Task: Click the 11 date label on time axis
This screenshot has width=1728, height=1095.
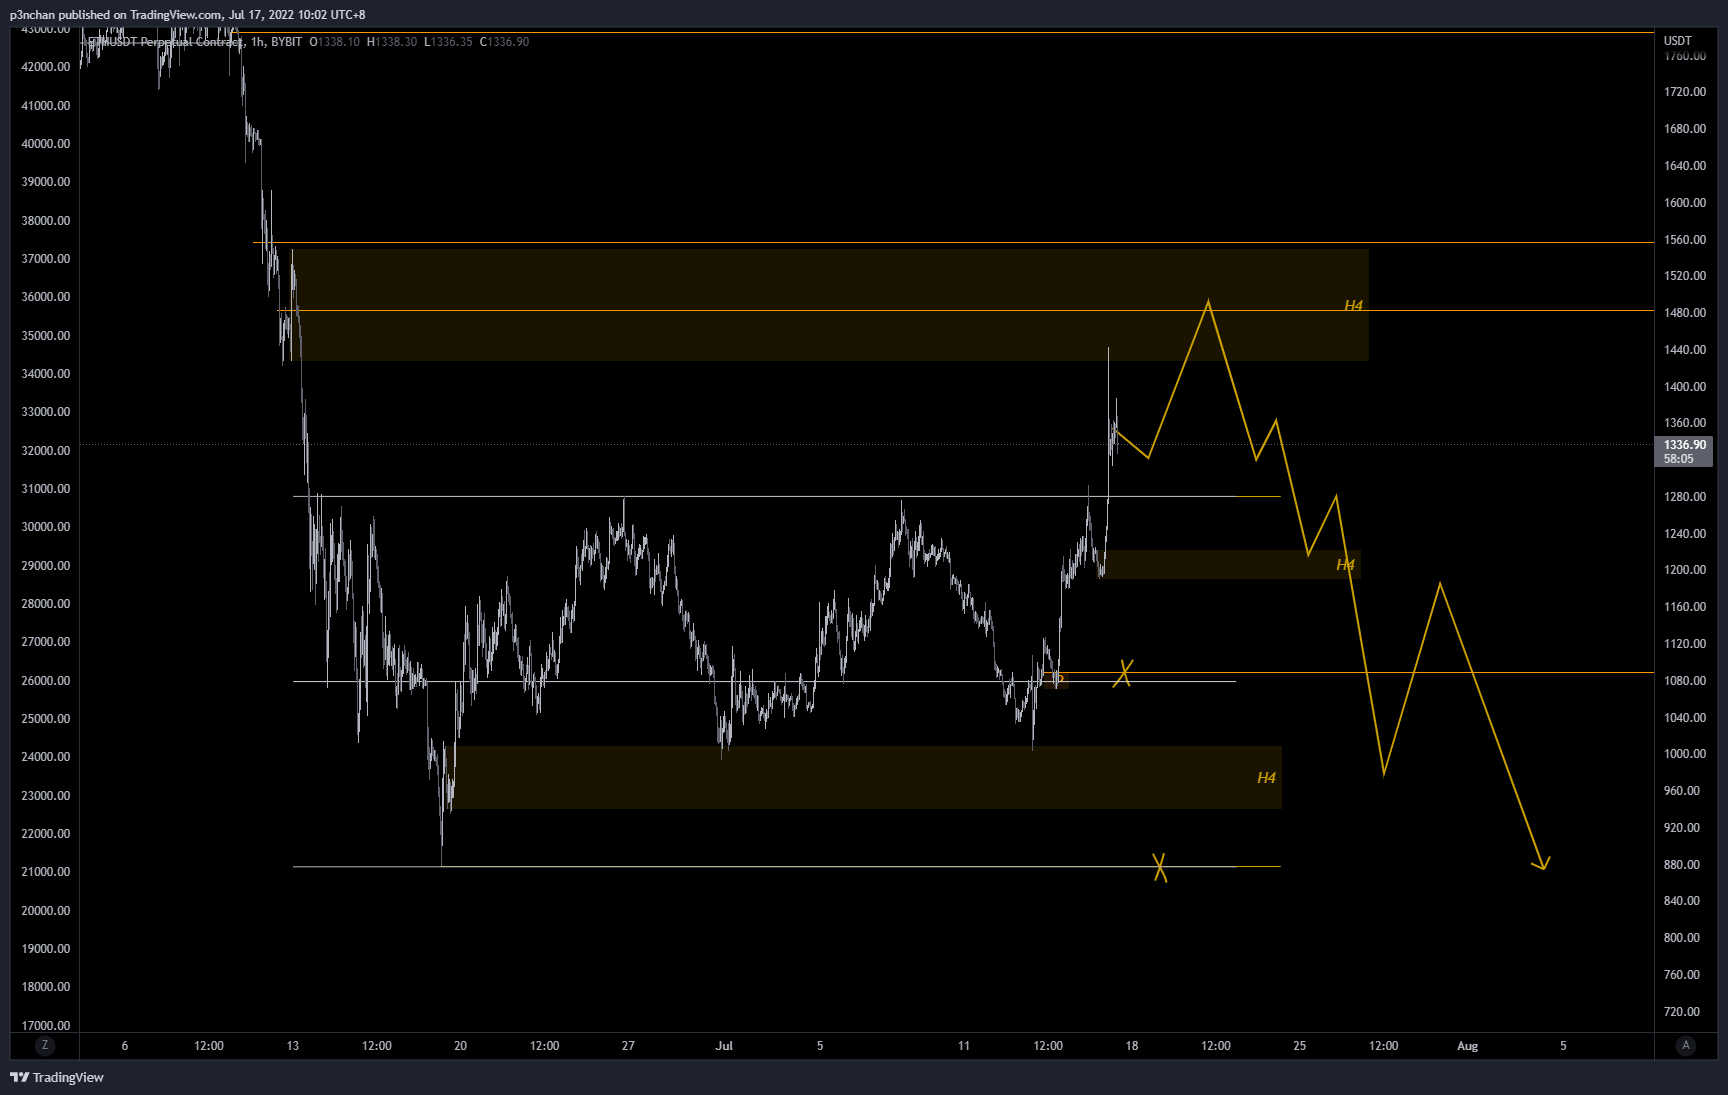Action: pyautogui.click(x=963, y=1046)
